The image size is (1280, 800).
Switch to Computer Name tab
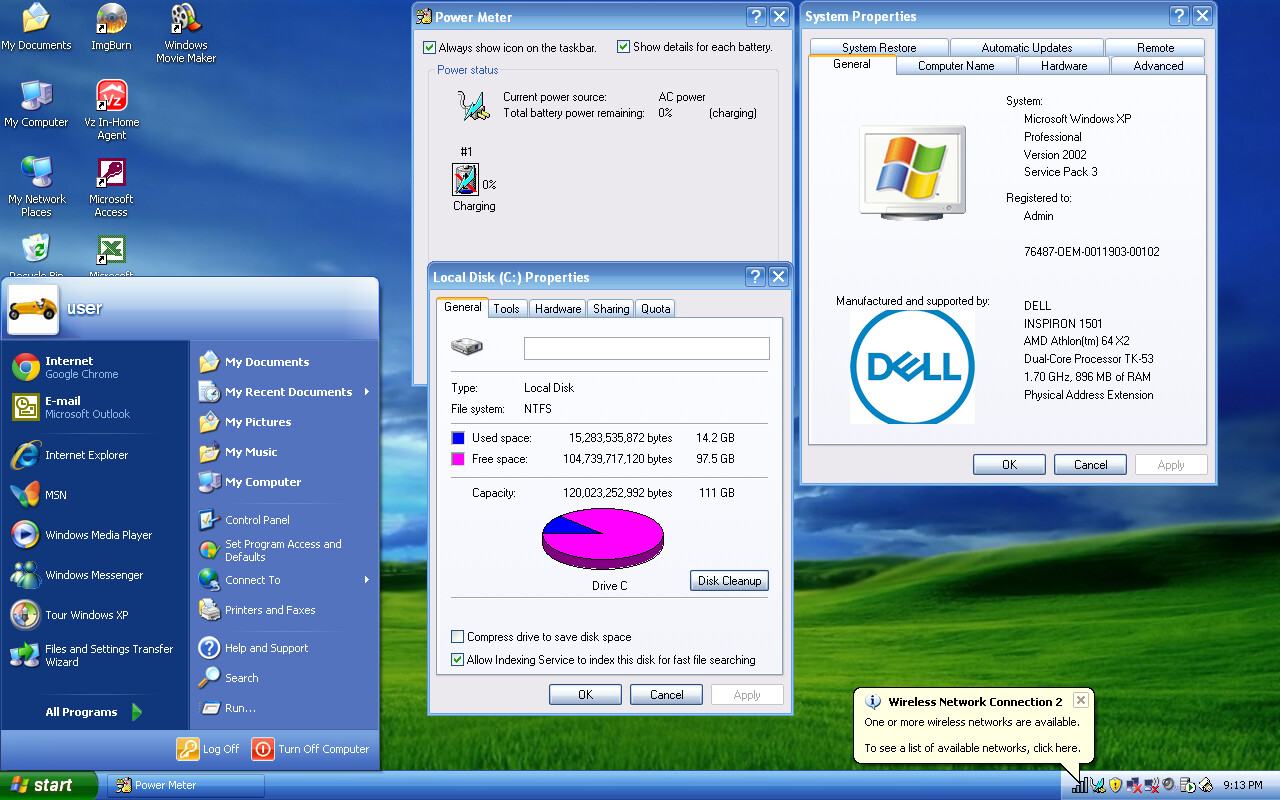(x=956, y=66)
